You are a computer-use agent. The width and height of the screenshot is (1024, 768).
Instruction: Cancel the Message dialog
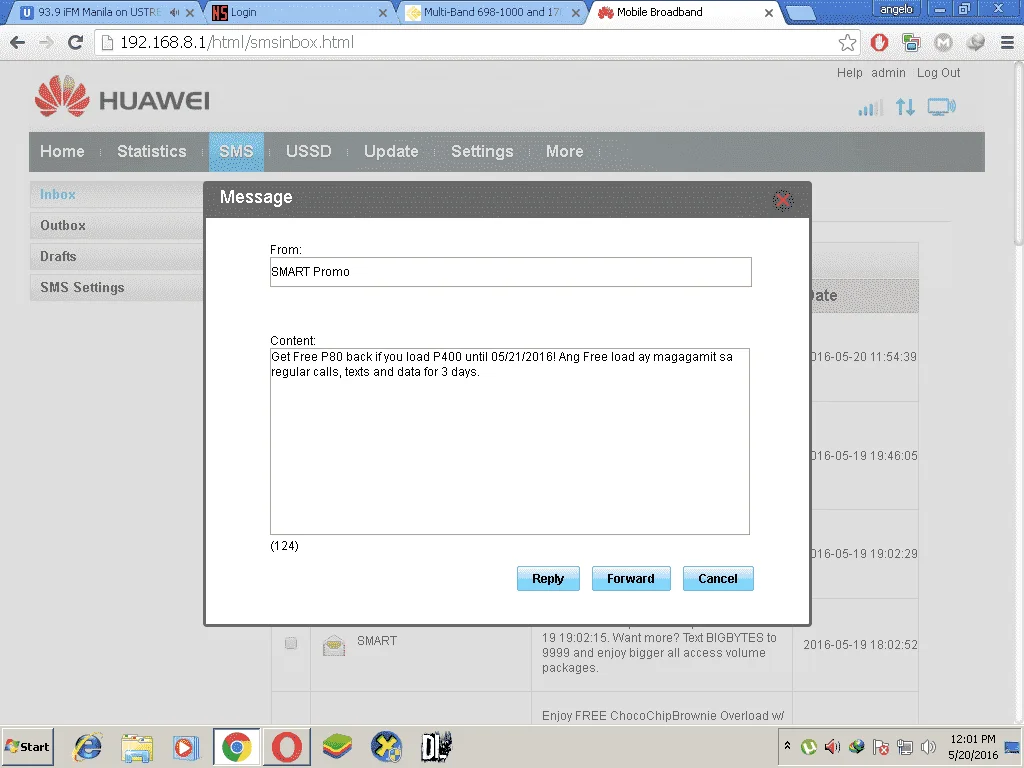click(x=718, y=579)
